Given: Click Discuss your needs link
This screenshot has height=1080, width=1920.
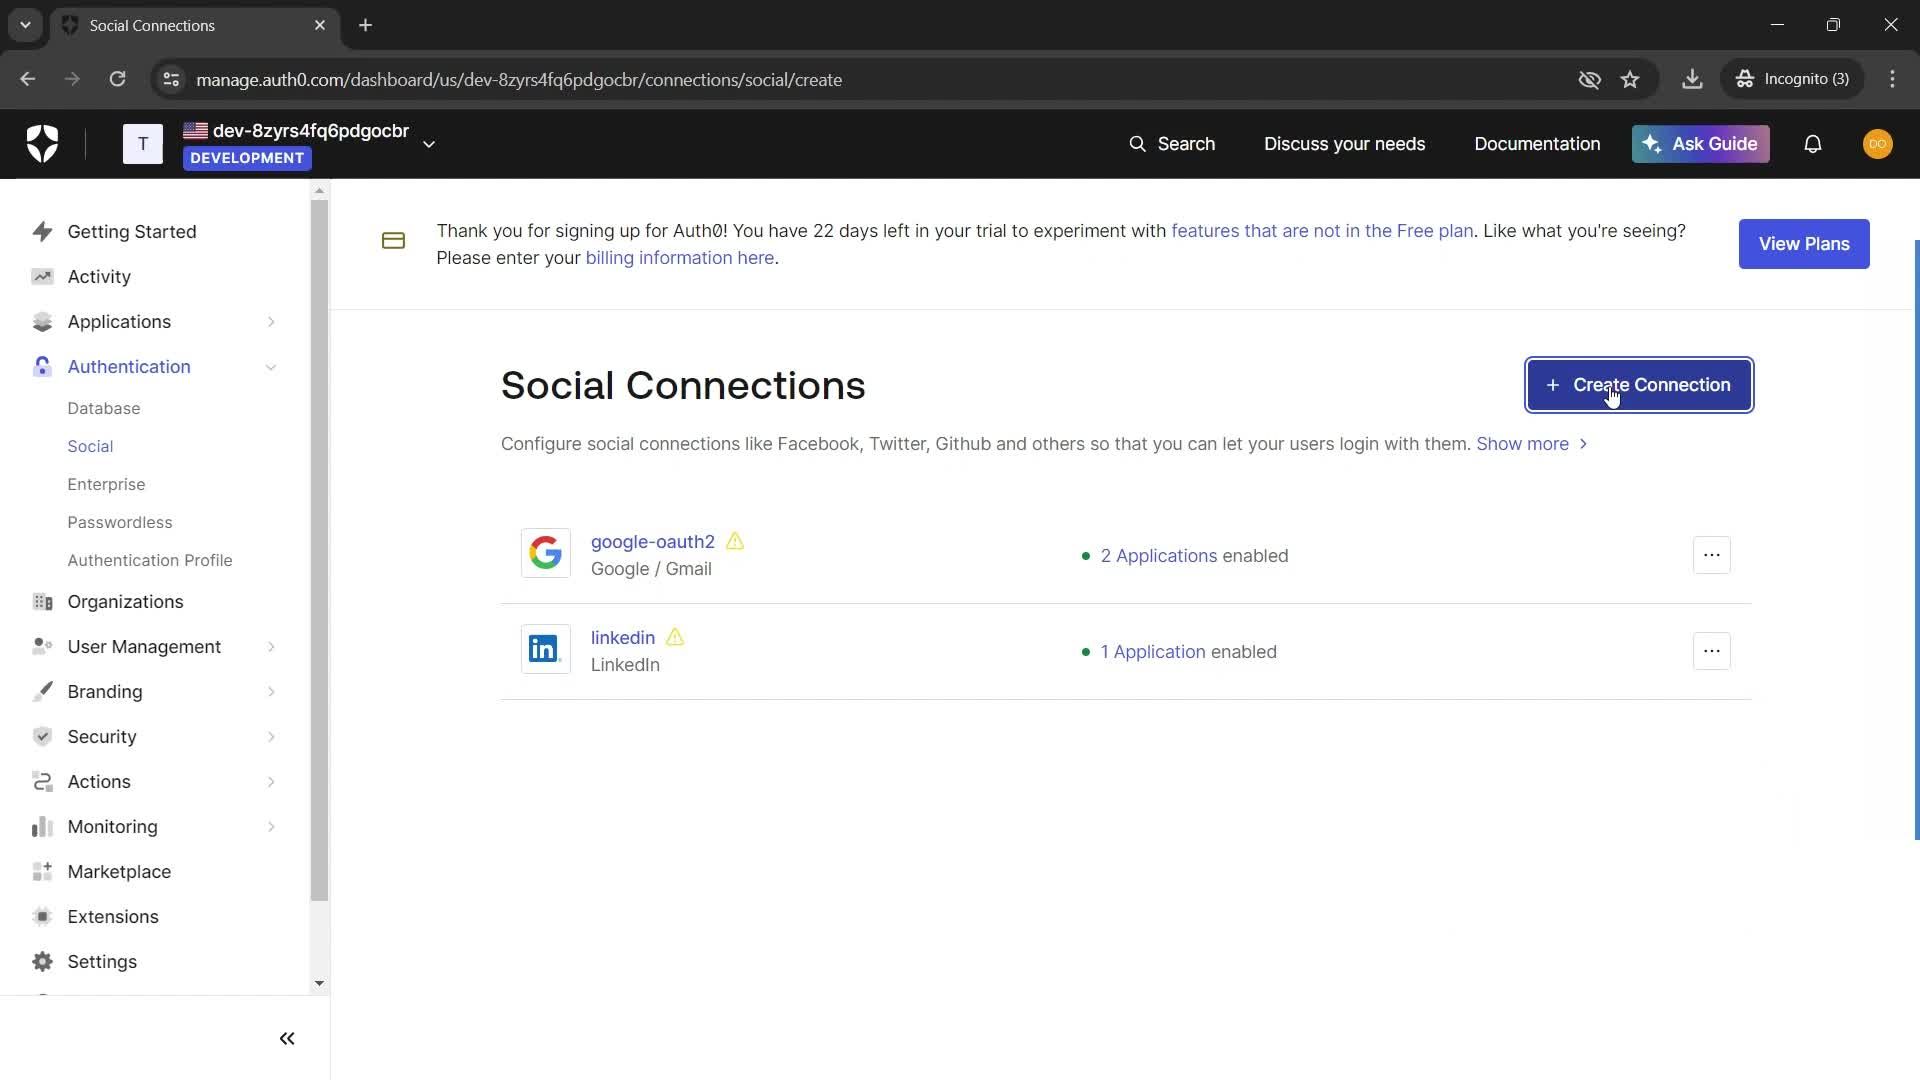Looking at the screenshot, I should [x=1344, y=144].
